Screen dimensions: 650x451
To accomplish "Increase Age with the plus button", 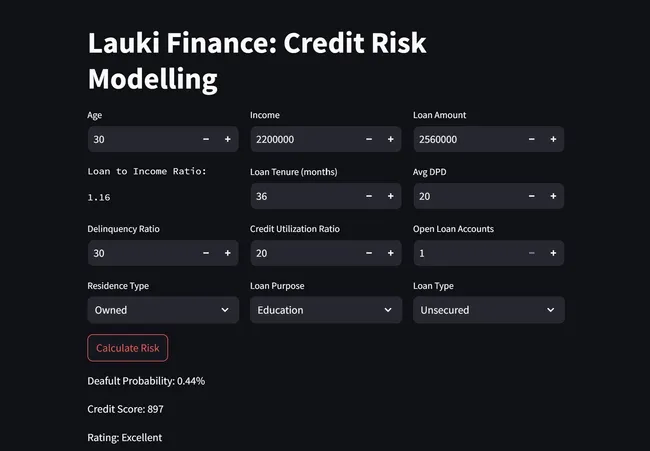I will tap(227, 139).
